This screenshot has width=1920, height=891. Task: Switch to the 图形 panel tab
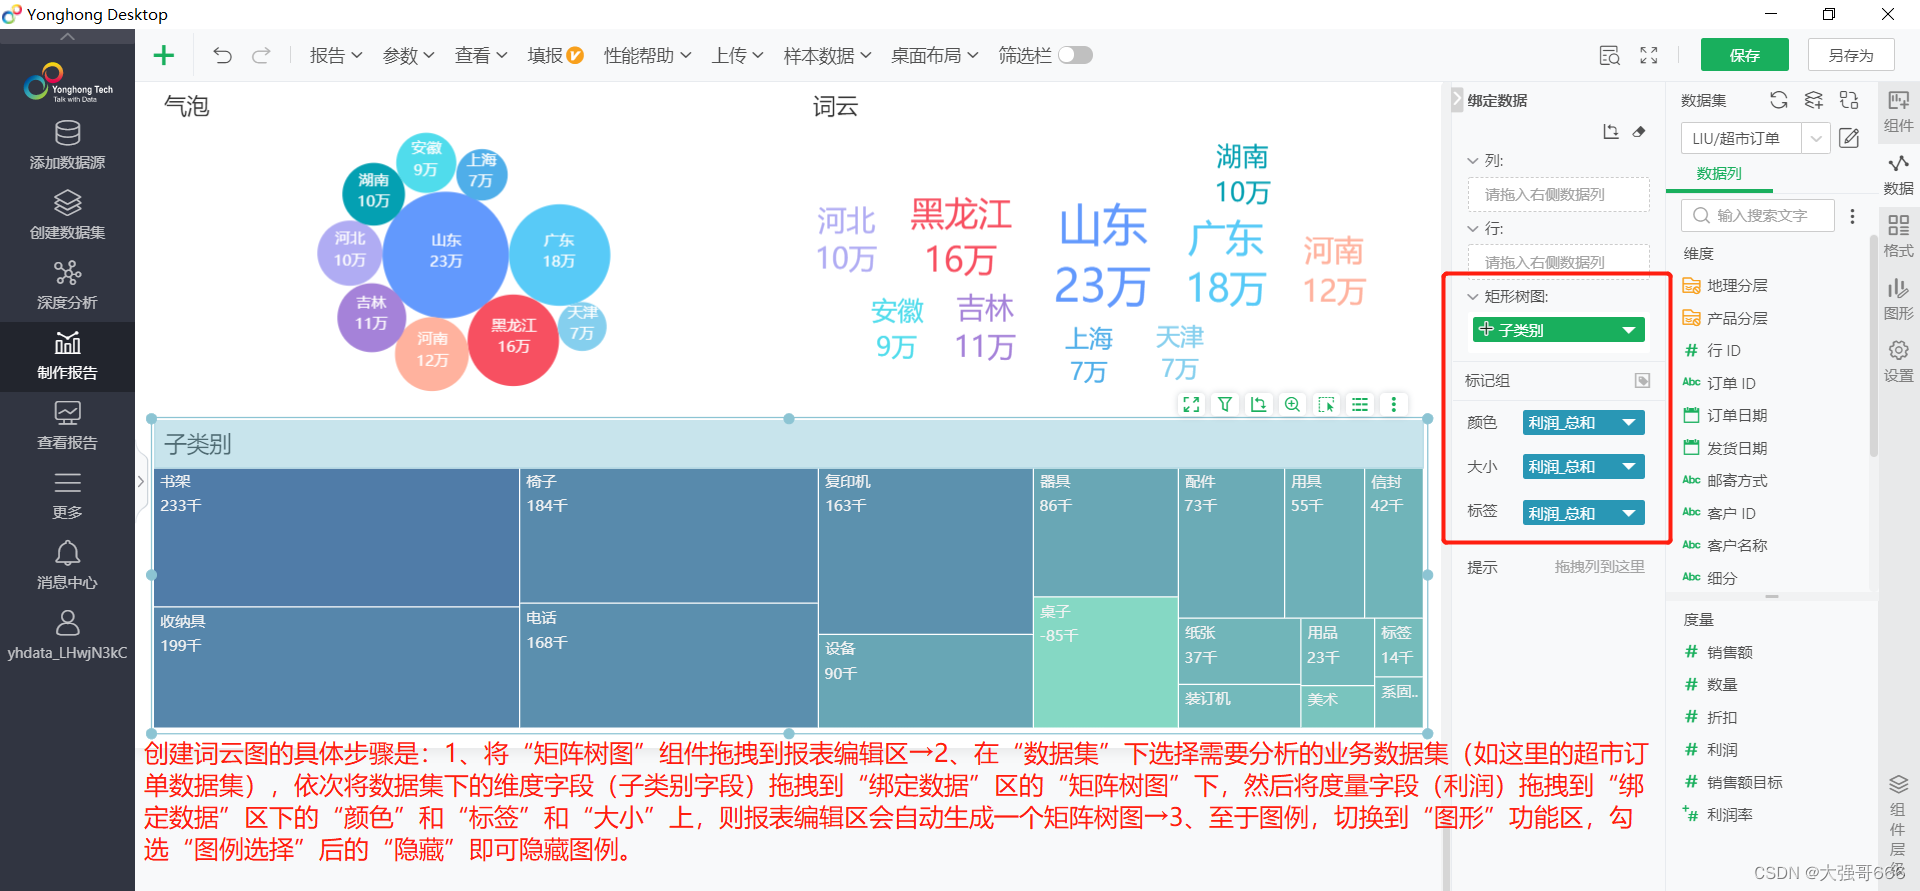1898,299
